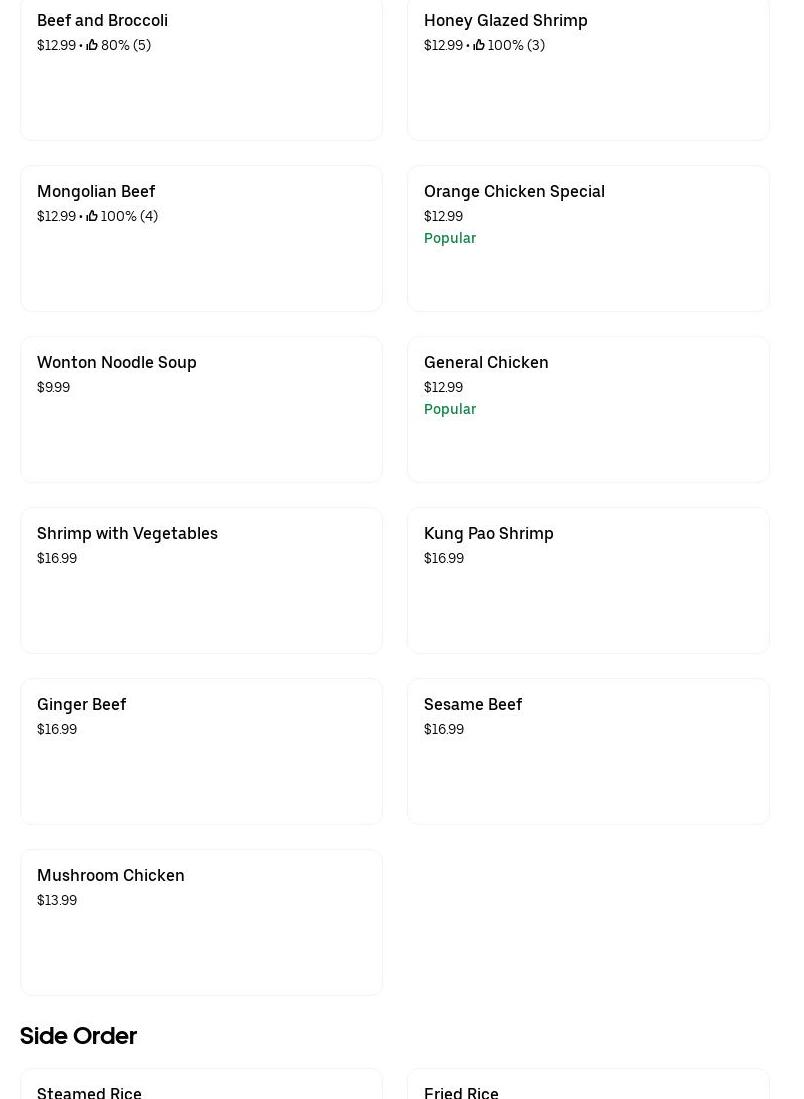Click the Popular label under General Chicken
The image size is (804, 1099).
pyautogui.click(x=450, y=409)
